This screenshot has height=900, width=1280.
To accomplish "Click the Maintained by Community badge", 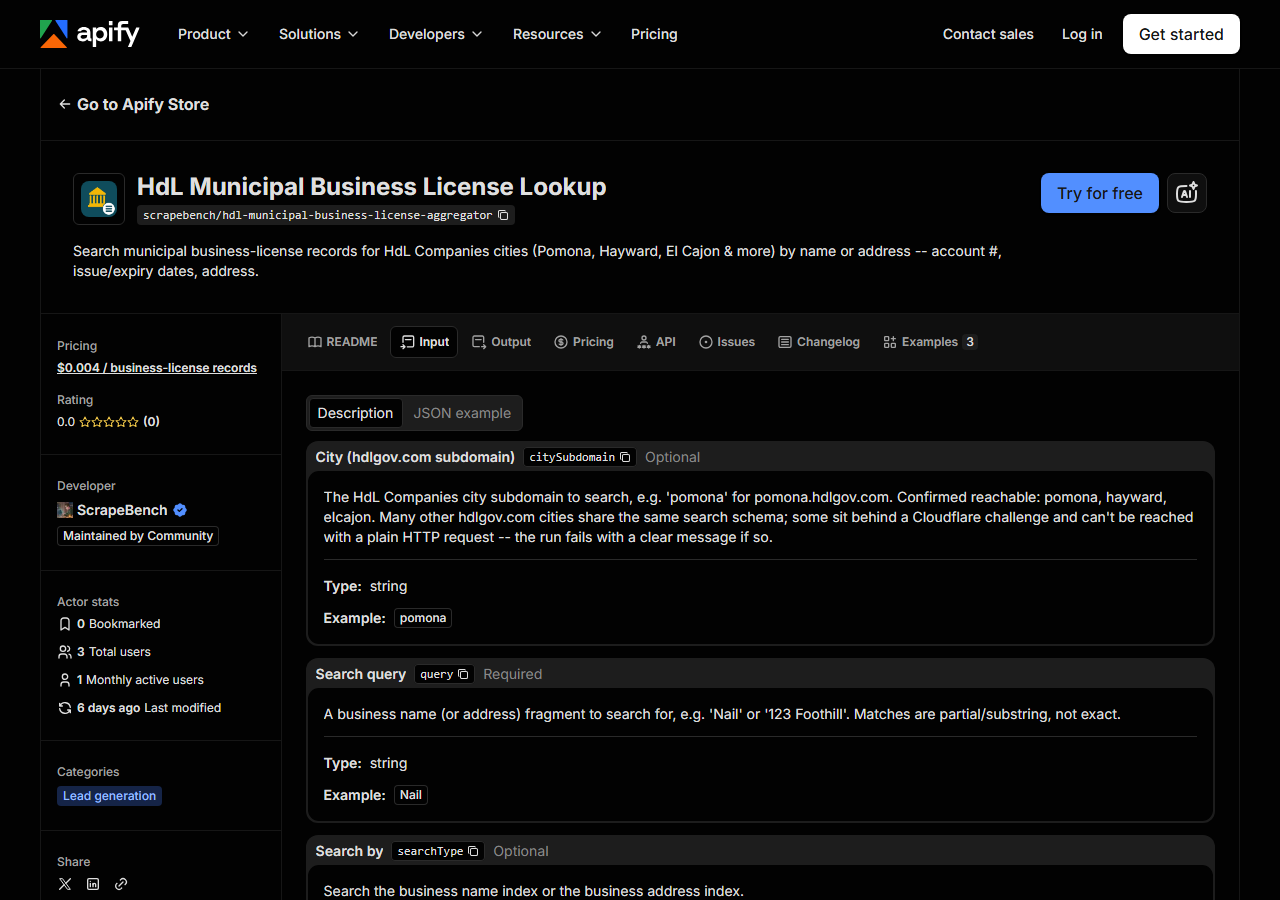I will pyautogui.click(x=138, y=536).
